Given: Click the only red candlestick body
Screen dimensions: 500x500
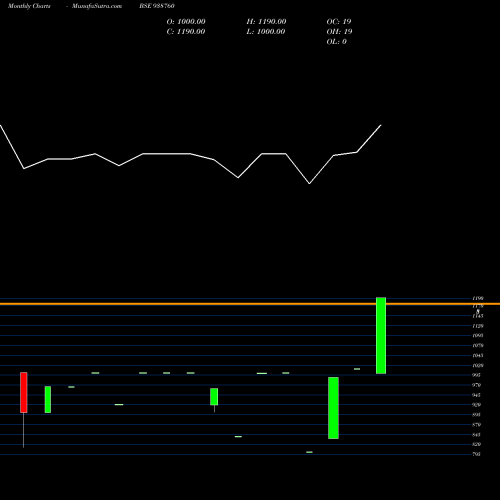Looking at the screenshot, I should click(x=24, y=392).
